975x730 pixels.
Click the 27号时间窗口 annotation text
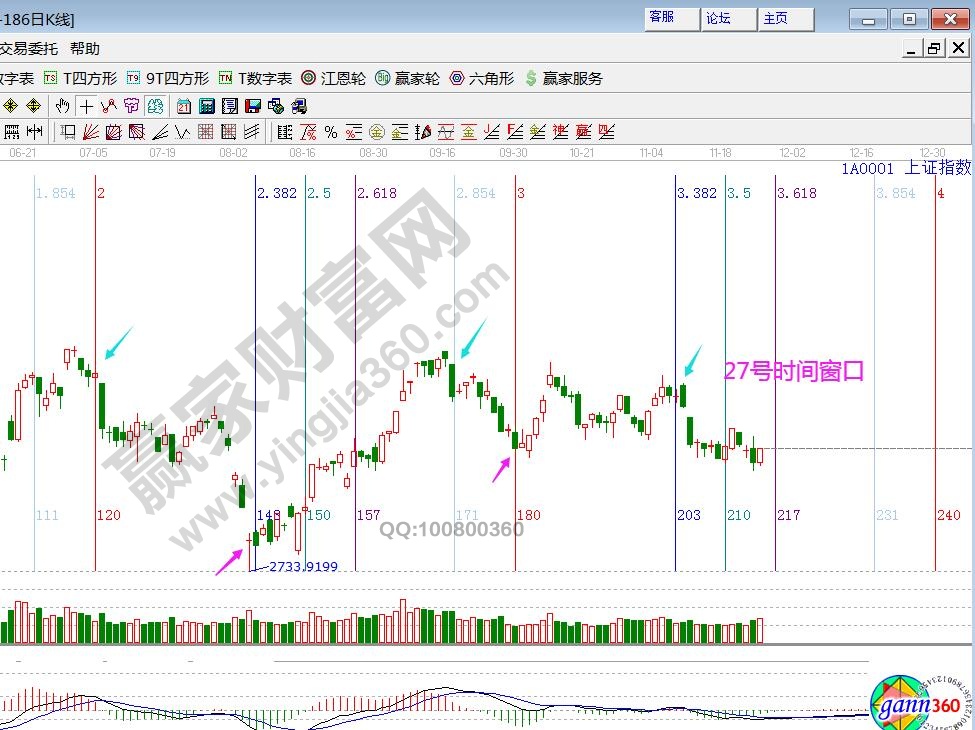793,372
